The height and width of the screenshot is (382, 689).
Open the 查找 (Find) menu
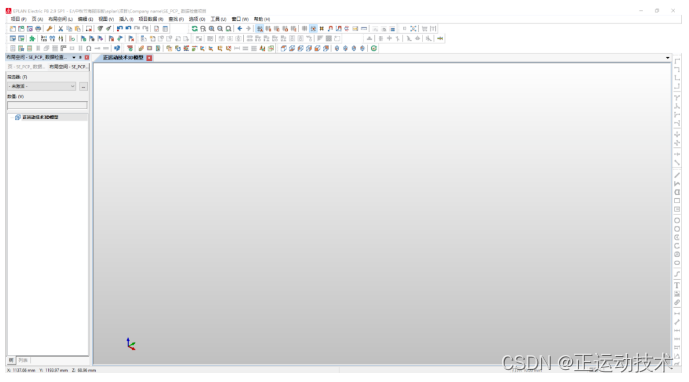tap(176, 19)
